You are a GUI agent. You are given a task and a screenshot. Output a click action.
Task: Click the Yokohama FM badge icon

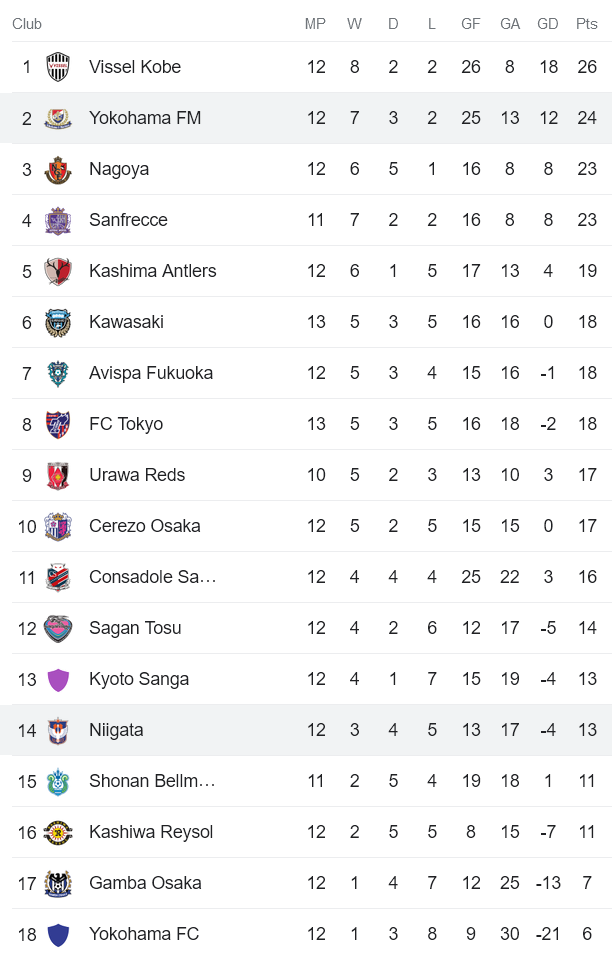click(x=56, y=118)
